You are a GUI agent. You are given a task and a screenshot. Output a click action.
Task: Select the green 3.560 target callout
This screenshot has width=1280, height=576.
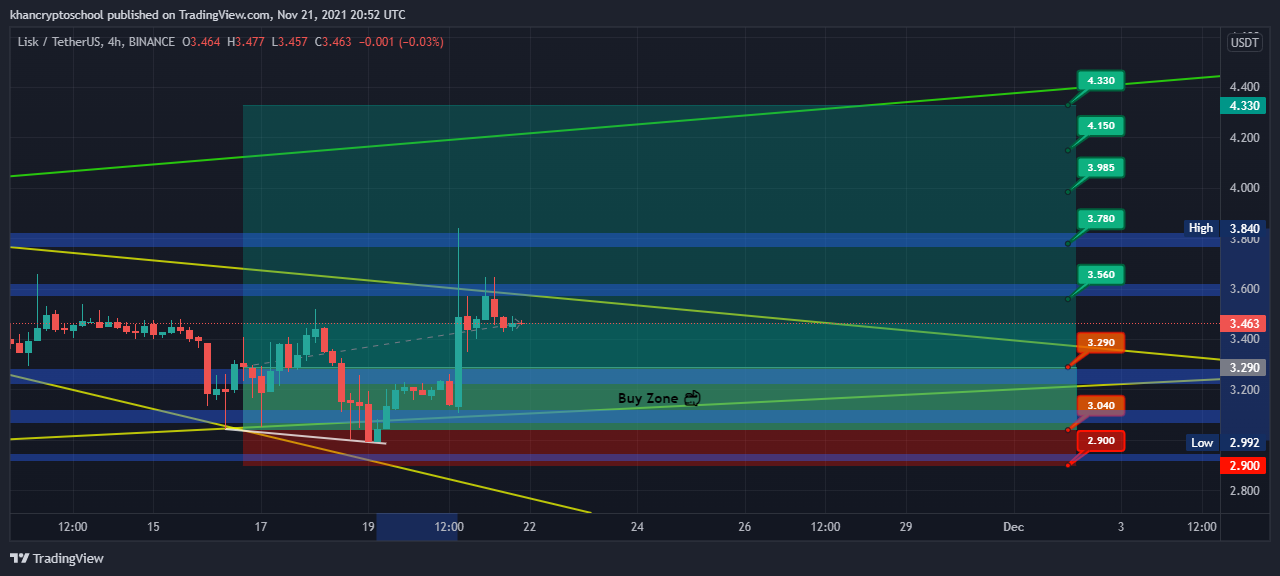point(1101,274)
